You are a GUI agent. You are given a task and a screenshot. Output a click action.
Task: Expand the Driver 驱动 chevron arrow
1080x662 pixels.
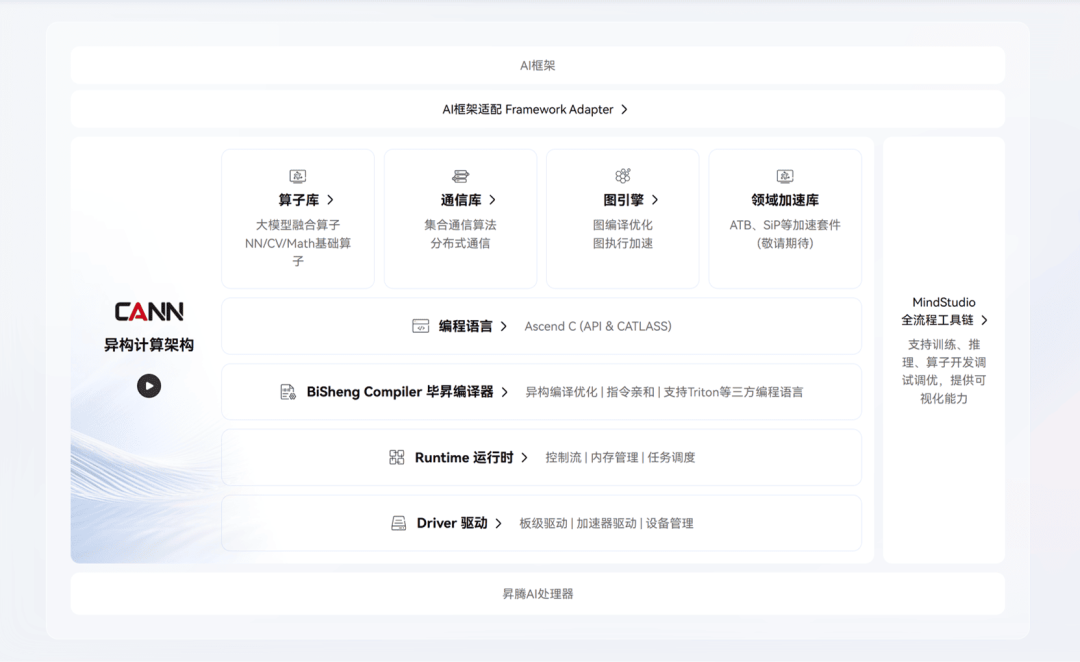click(x=499, y=524)
